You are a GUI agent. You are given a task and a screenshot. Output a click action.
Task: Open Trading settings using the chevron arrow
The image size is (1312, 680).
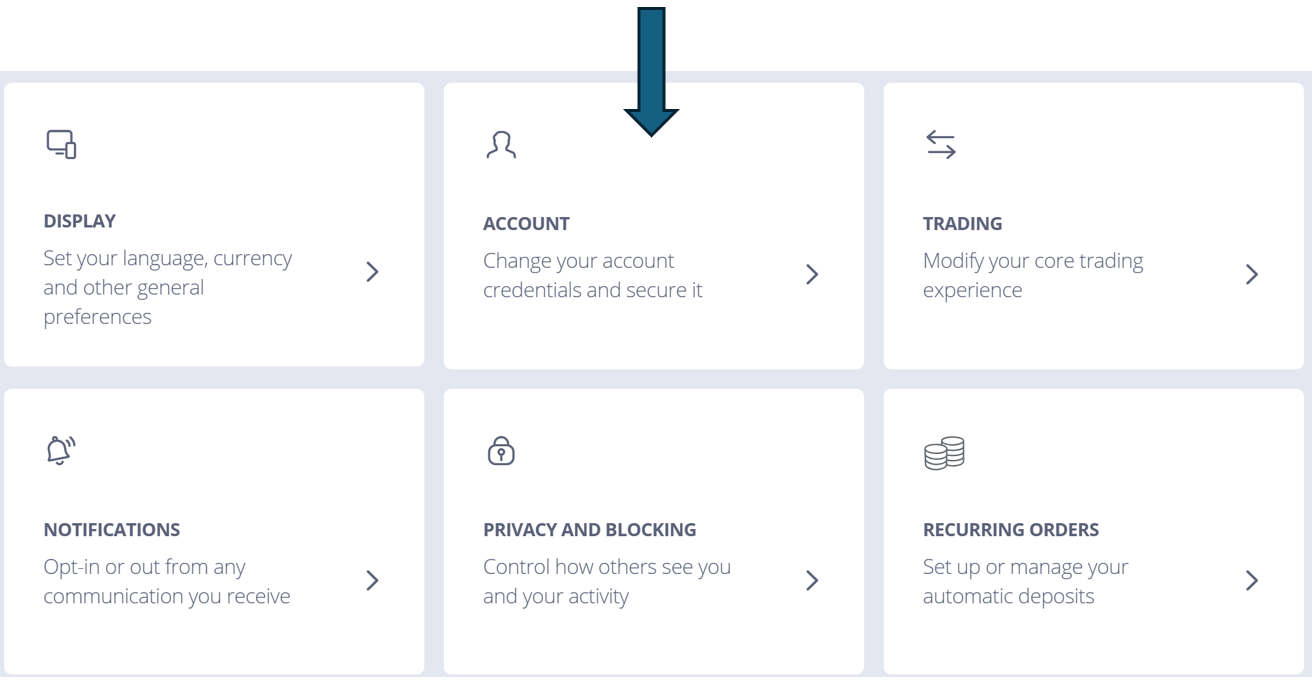click(1251, 273)
